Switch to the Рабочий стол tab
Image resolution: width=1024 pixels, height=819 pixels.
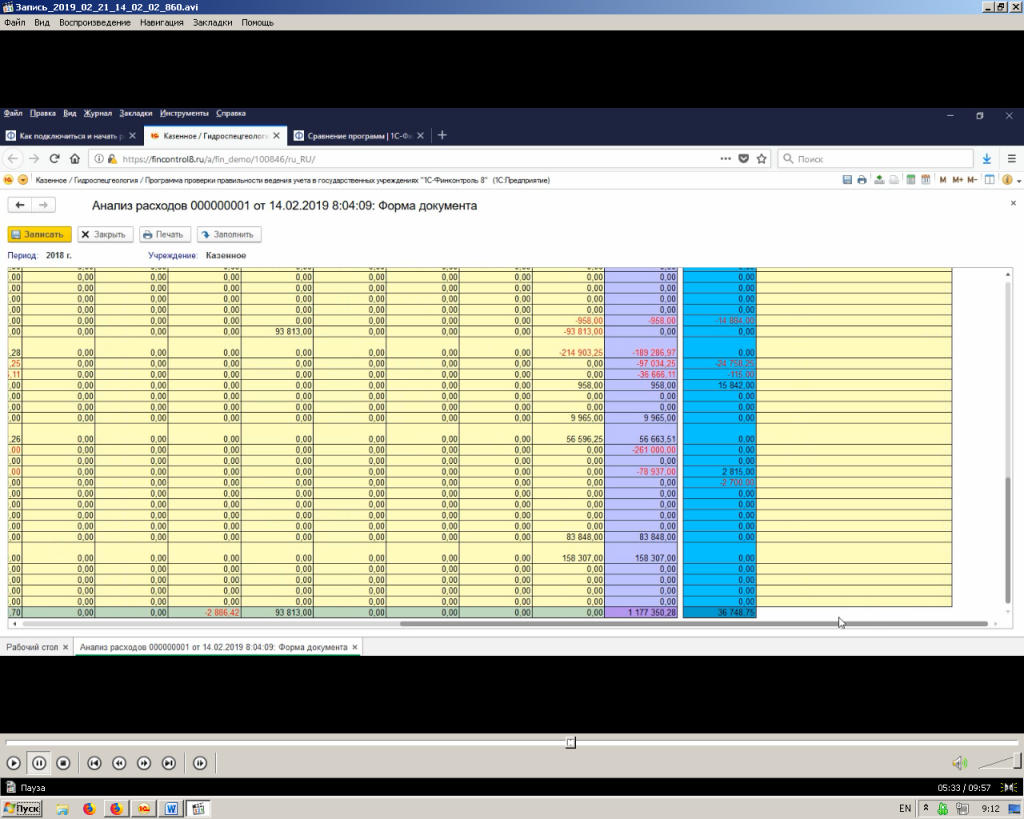32,647
